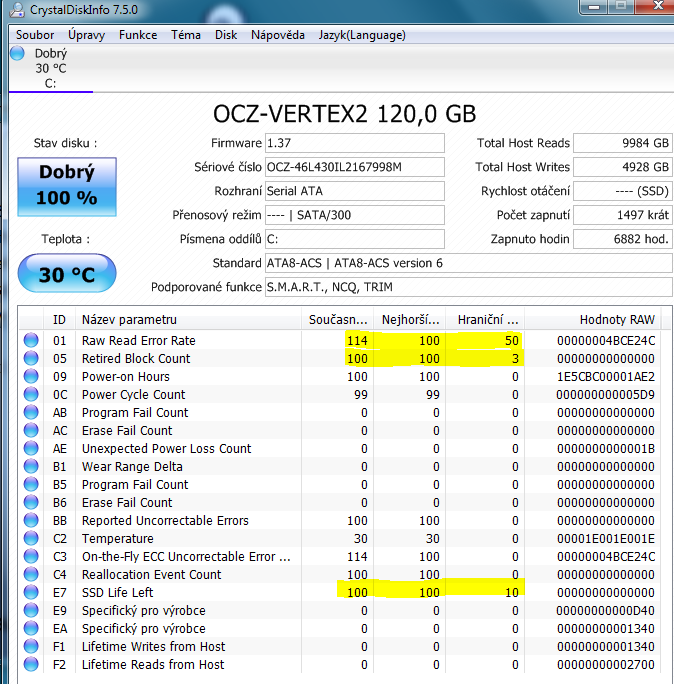Screen dimensions: 674x684
Task: Select the Unexpected Power Loss Count row name
Action: click(167, 448)
